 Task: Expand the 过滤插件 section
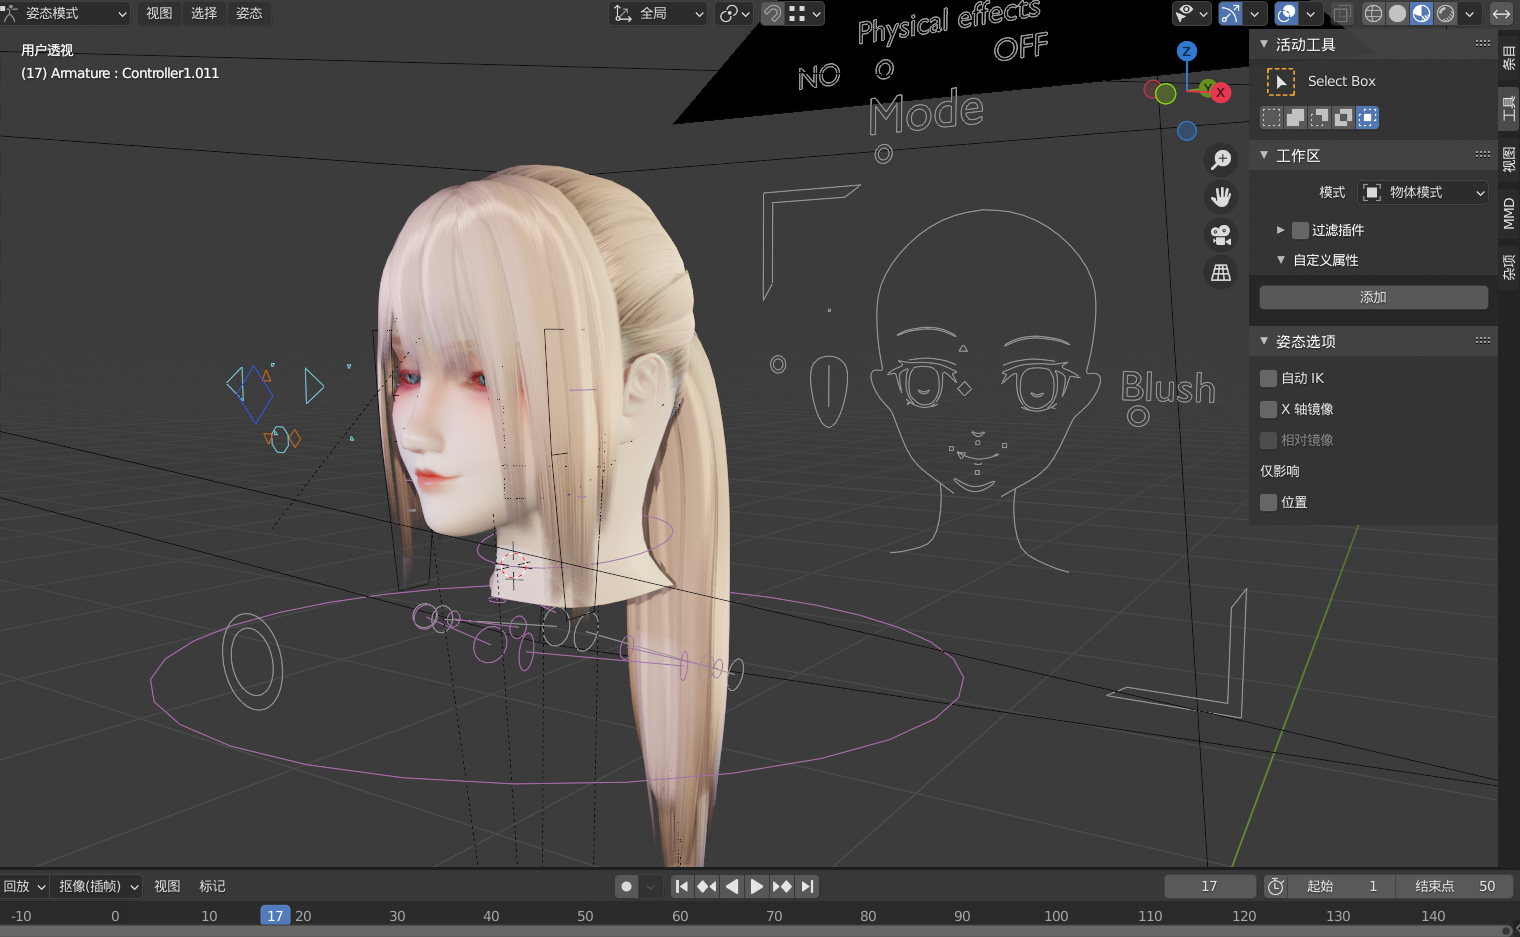coord(1280,230)
